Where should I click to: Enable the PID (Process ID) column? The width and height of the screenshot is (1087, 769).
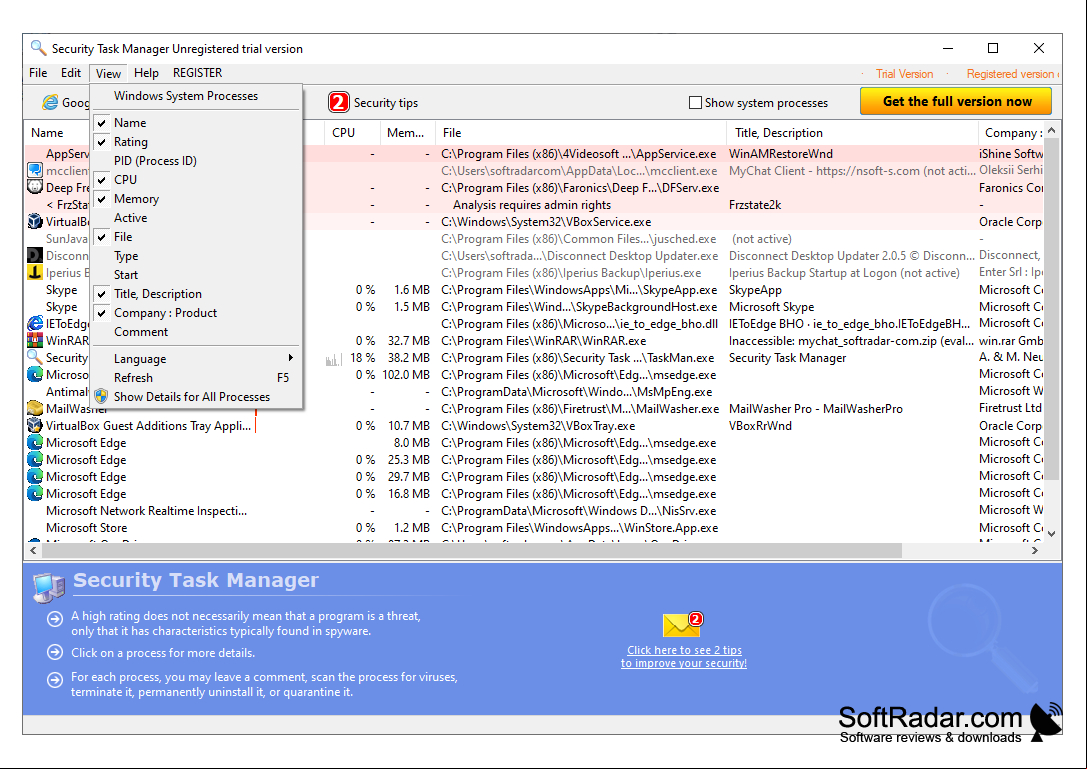196,160
